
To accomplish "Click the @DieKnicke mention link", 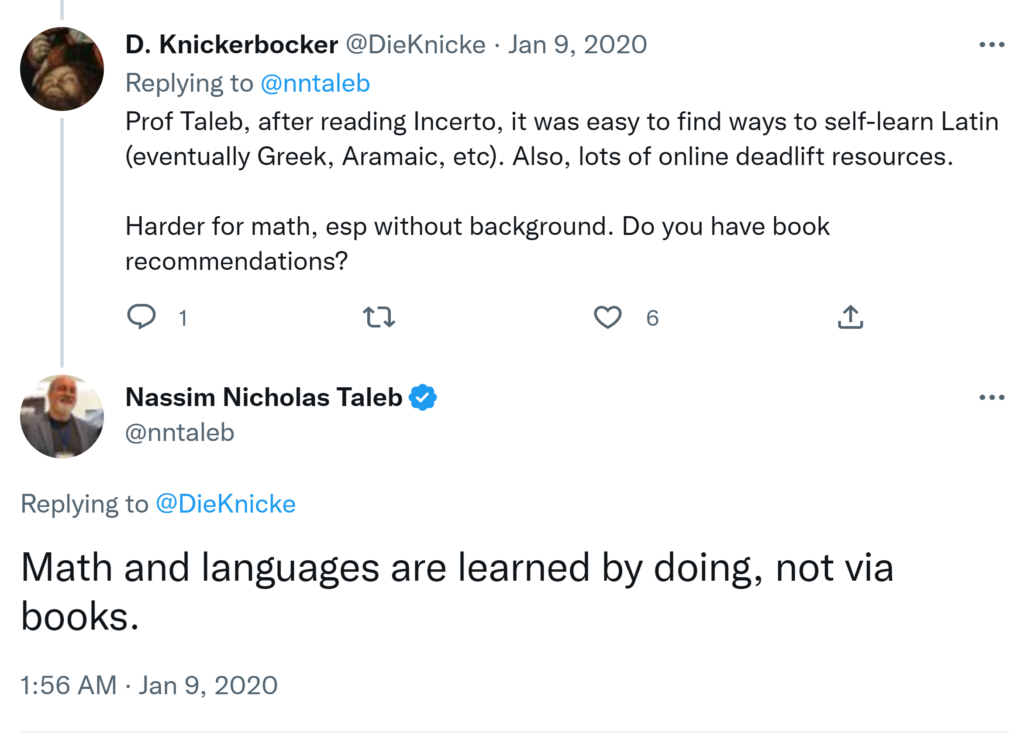I will [225, 504].
